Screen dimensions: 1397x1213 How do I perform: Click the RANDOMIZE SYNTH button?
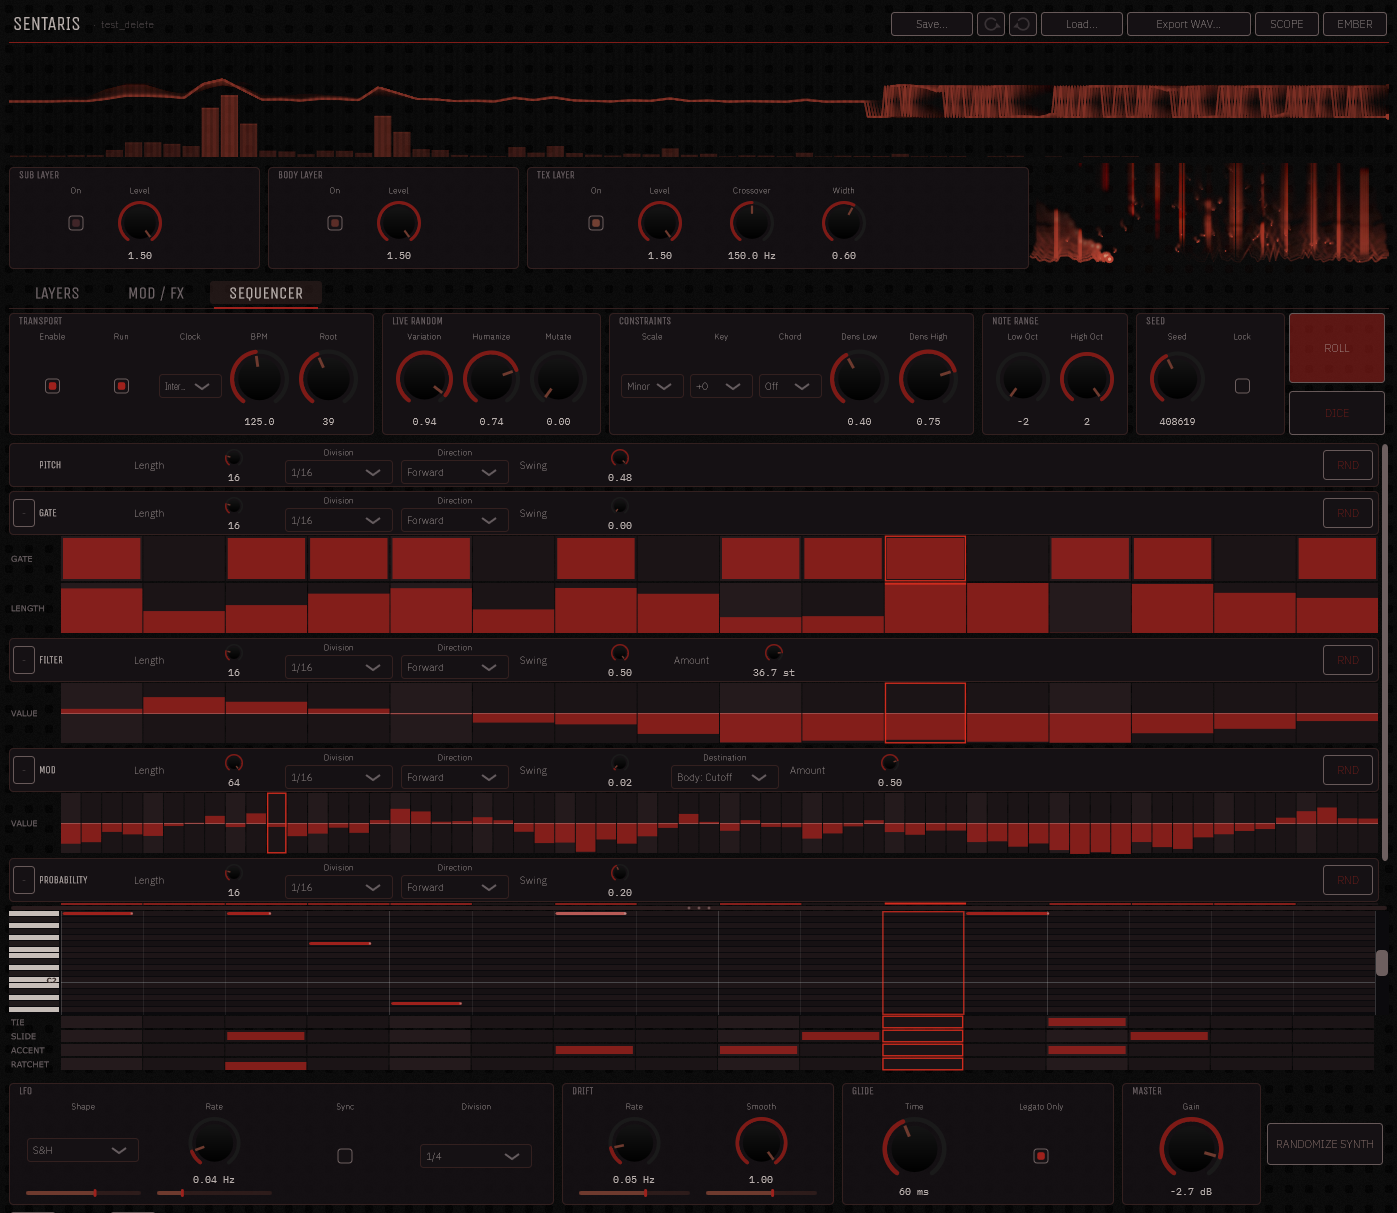click(x=1325, y=1144)
